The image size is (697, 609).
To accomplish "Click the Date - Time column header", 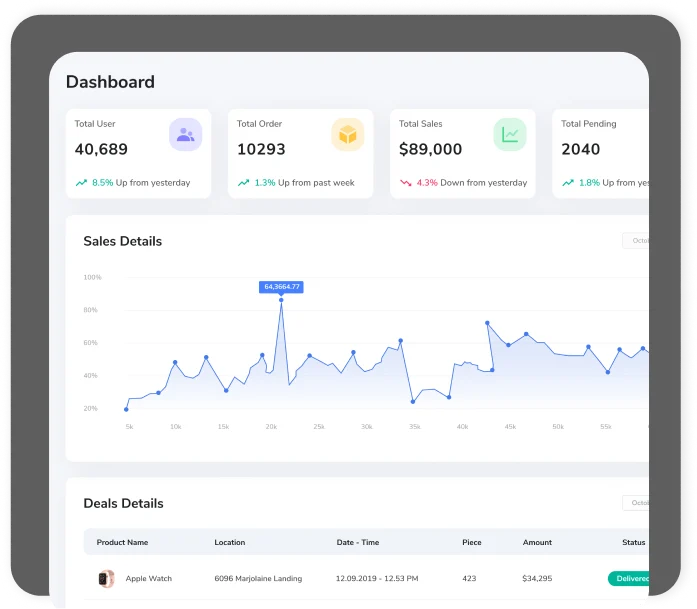I will [x=357, y=542].
